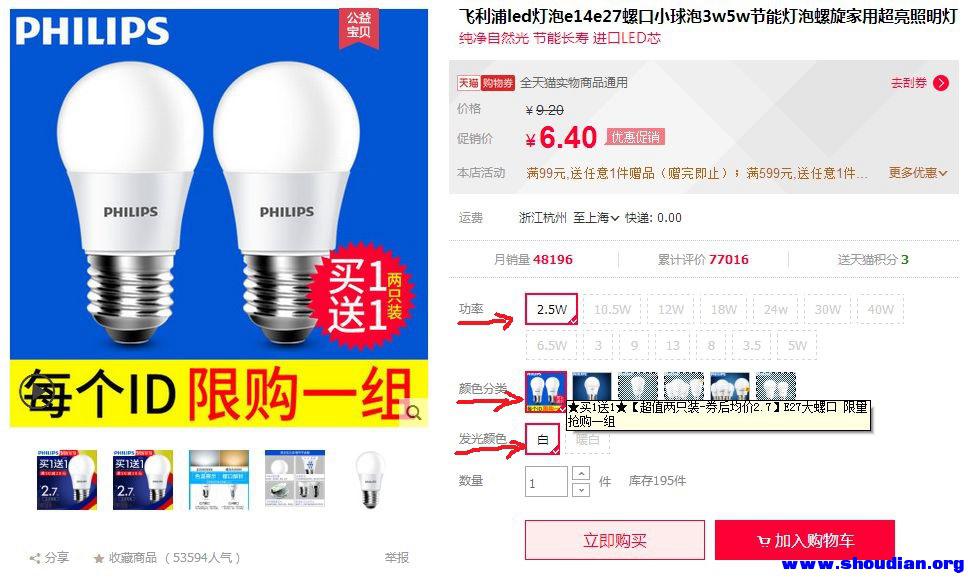968x578 pixels.
Task: Click the 举报 report link
Action: 396,558
